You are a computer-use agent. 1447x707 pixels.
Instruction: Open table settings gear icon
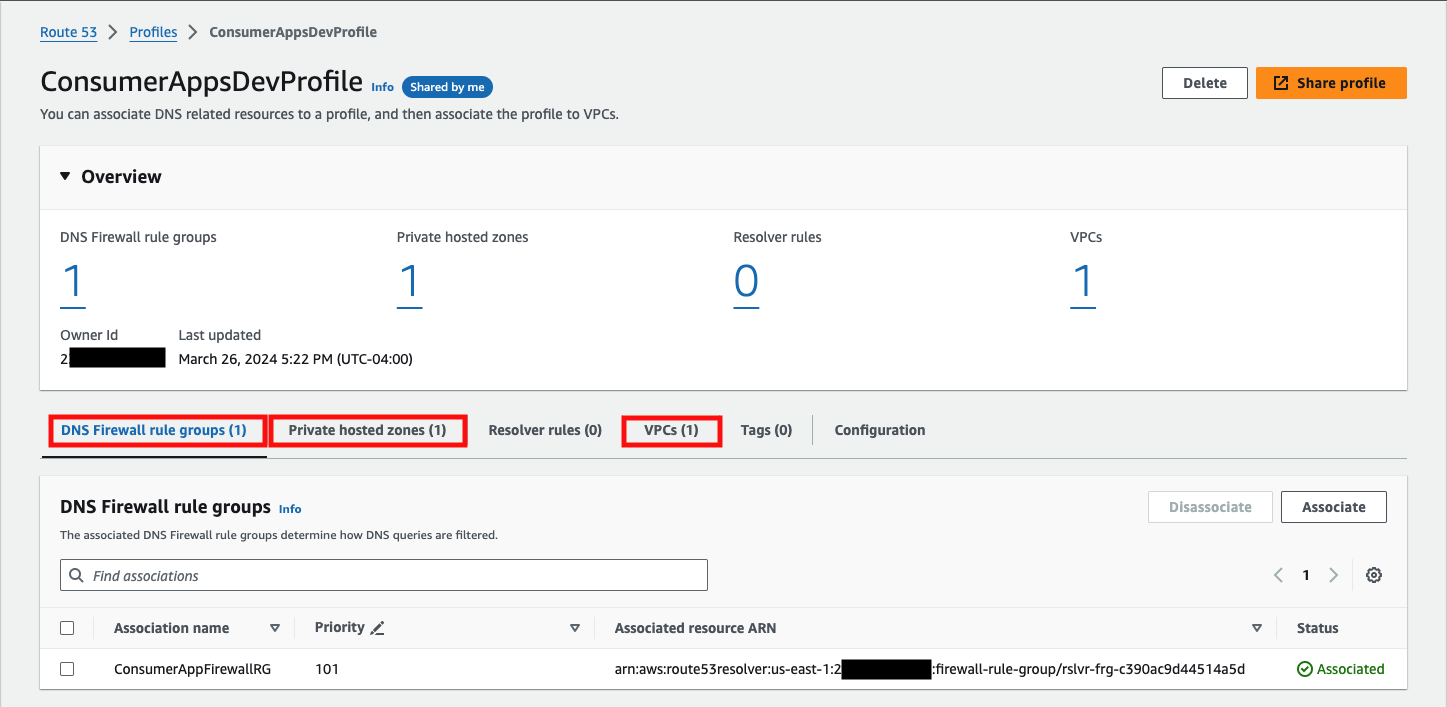click(x=1374, y=575)
